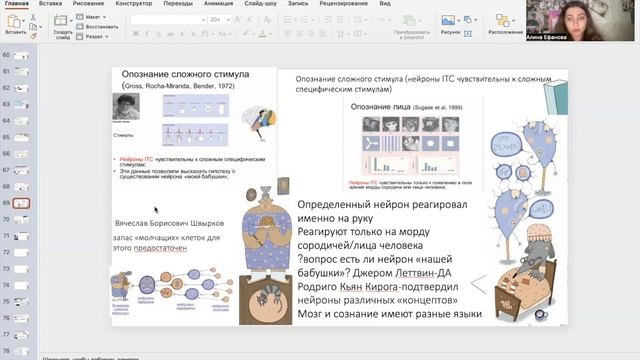Image resolution: width=640 pixels, height=360 pixels.
Task: Select slide 60 thumbnail
Action: [21, 55]
